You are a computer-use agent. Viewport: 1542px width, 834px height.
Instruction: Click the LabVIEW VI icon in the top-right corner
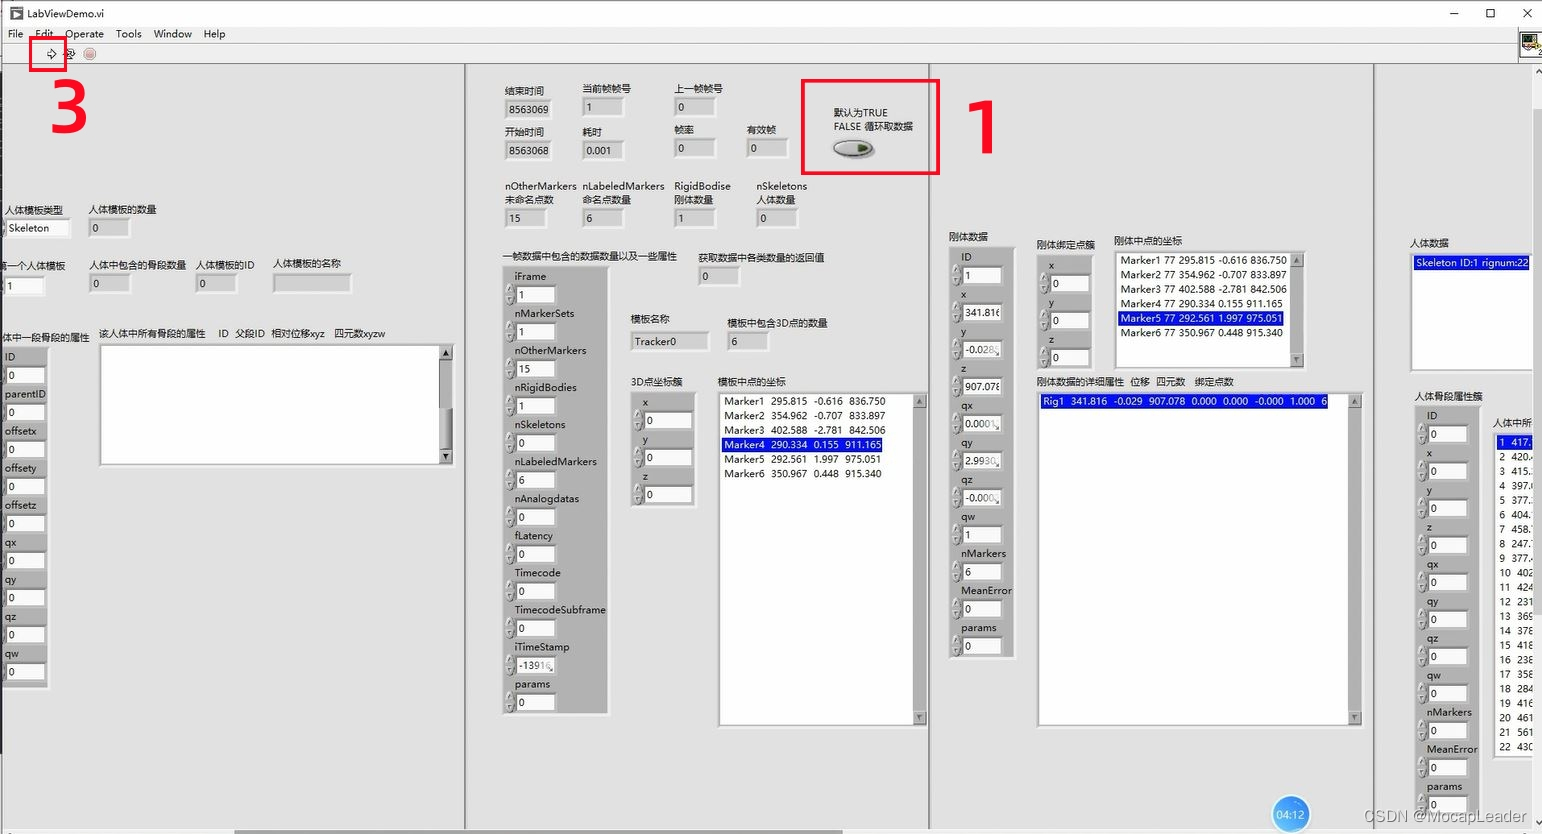[x=1529, y=43]
